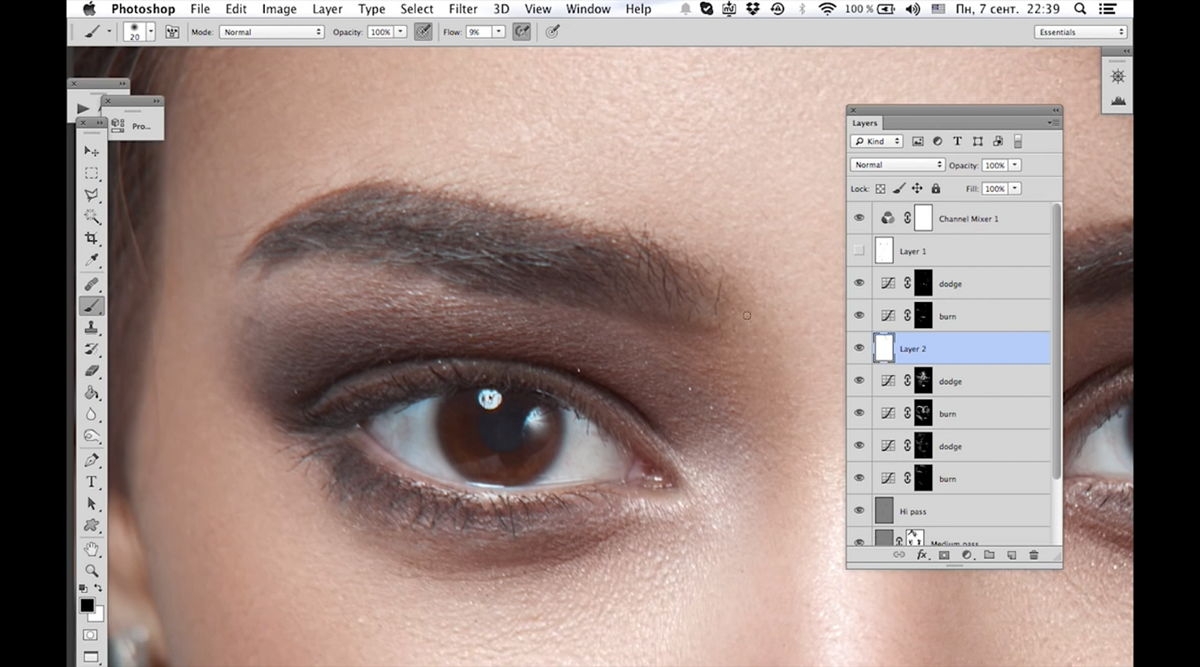The image size is (1200, 667).
Task: Select the Type tool
Action: (91, 482)
